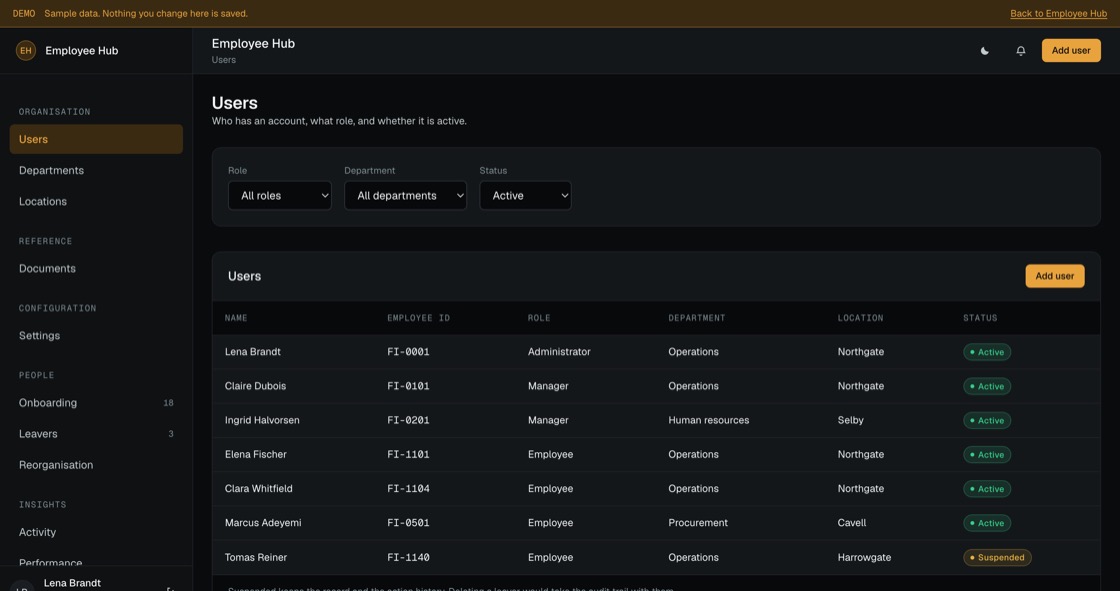Go to Departments in the sidebar
The width and height of the screenshot is (1120, 591).
96,170
